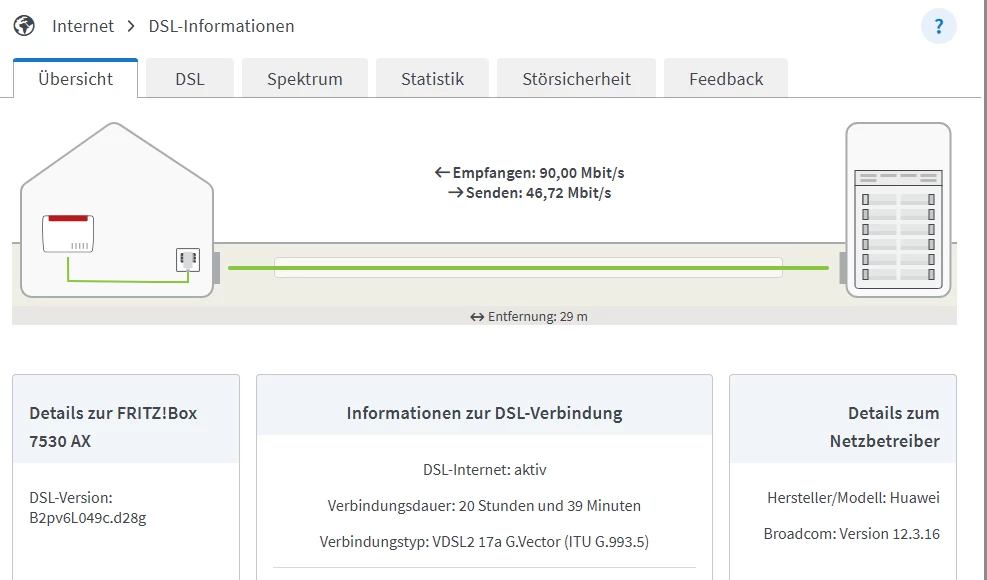Open the Statistik tab

[432, 79]
